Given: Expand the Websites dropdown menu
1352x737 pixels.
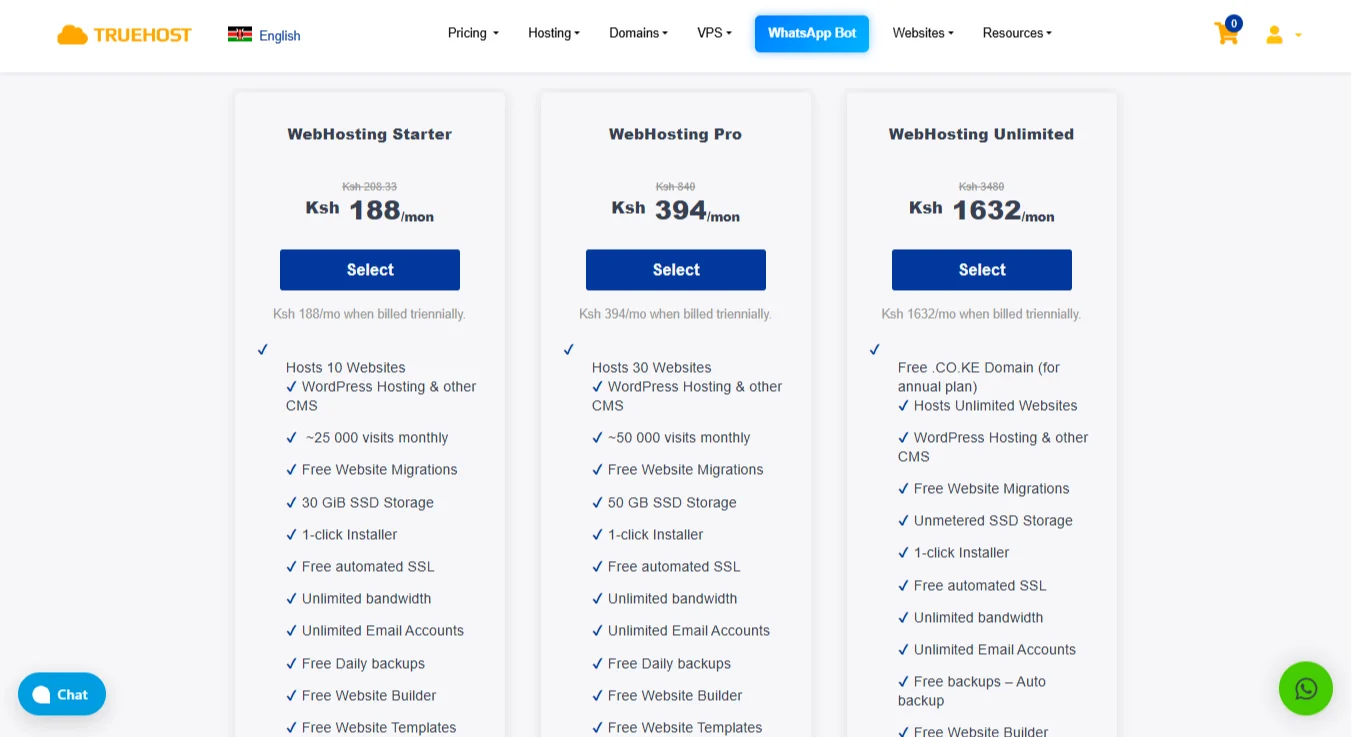Looking at the screenshot, I should click(923, 33).
